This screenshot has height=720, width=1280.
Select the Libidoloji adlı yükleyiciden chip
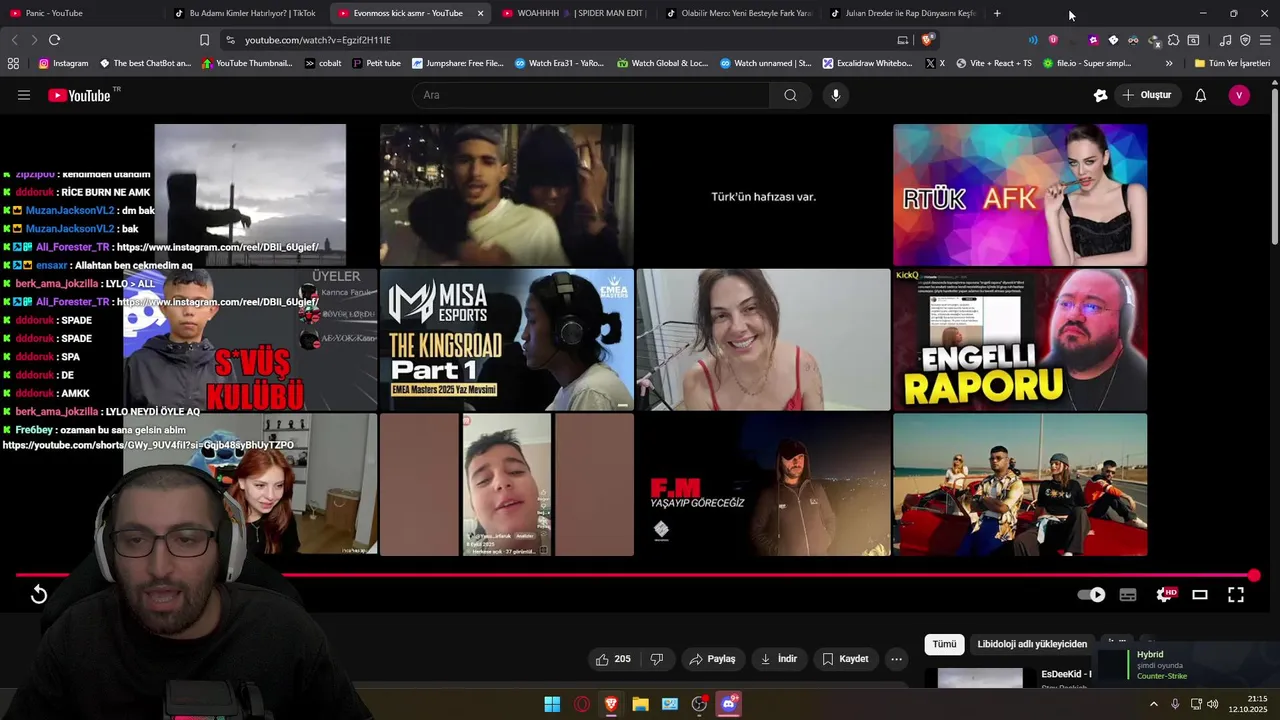(x=1032, y=644)
